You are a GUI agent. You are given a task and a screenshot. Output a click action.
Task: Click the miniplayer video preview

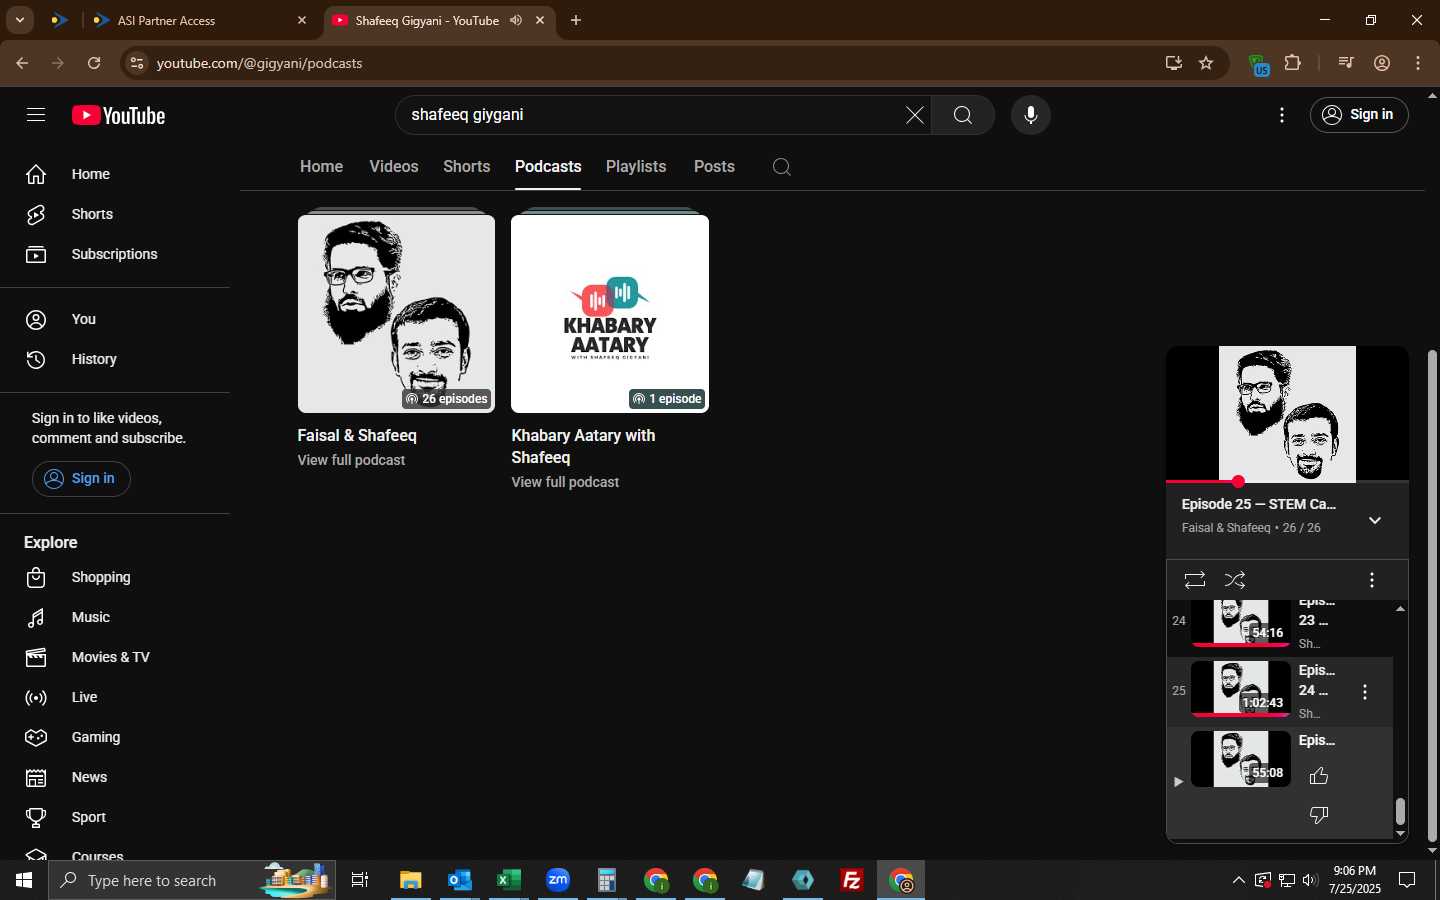pos(1287,414)
